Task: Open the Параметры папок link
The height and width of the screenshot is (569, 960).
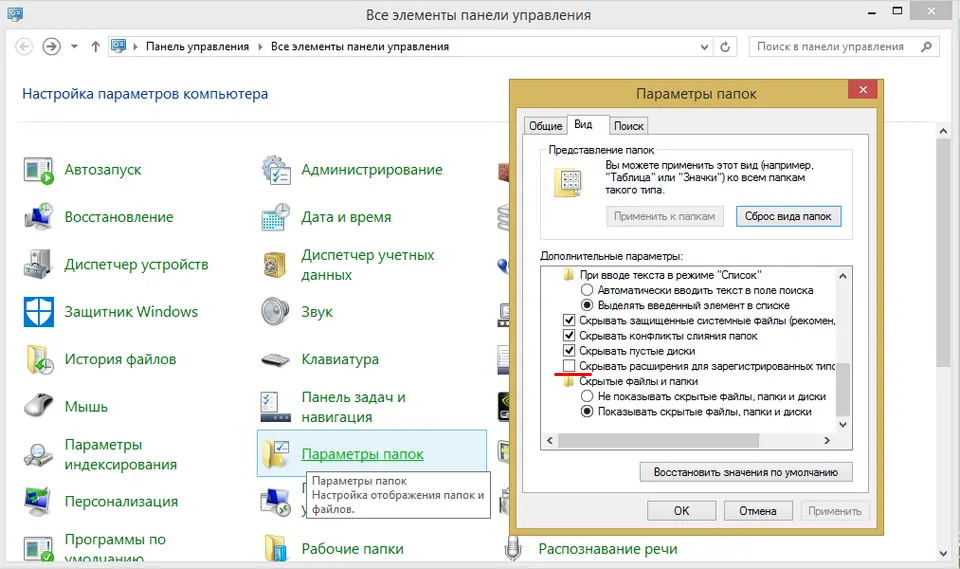Action: click(x=362, y=454)
